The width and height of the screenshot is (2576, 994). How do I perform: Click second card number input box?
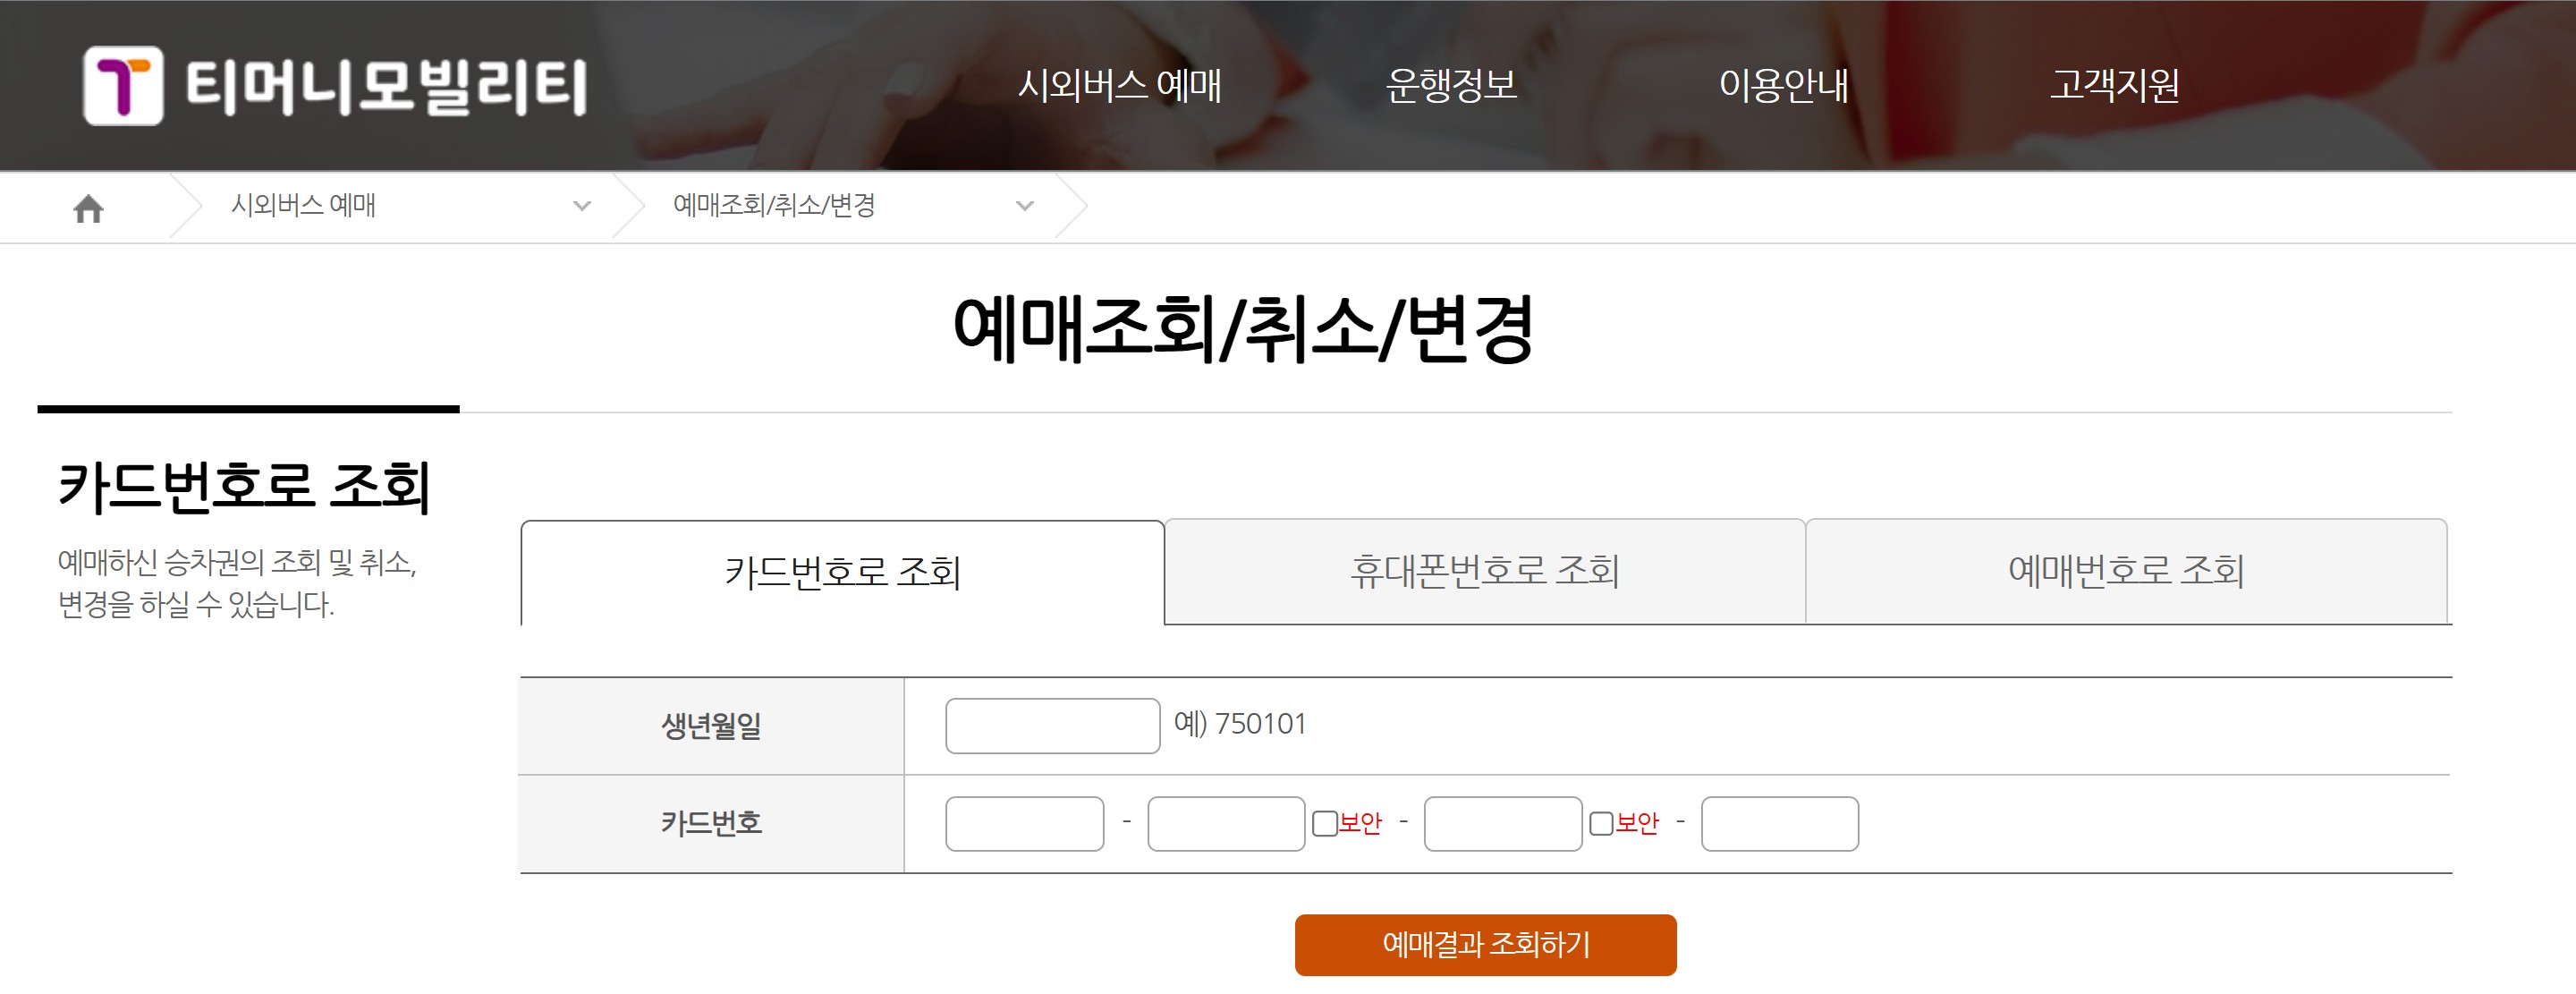[1226, 824]
